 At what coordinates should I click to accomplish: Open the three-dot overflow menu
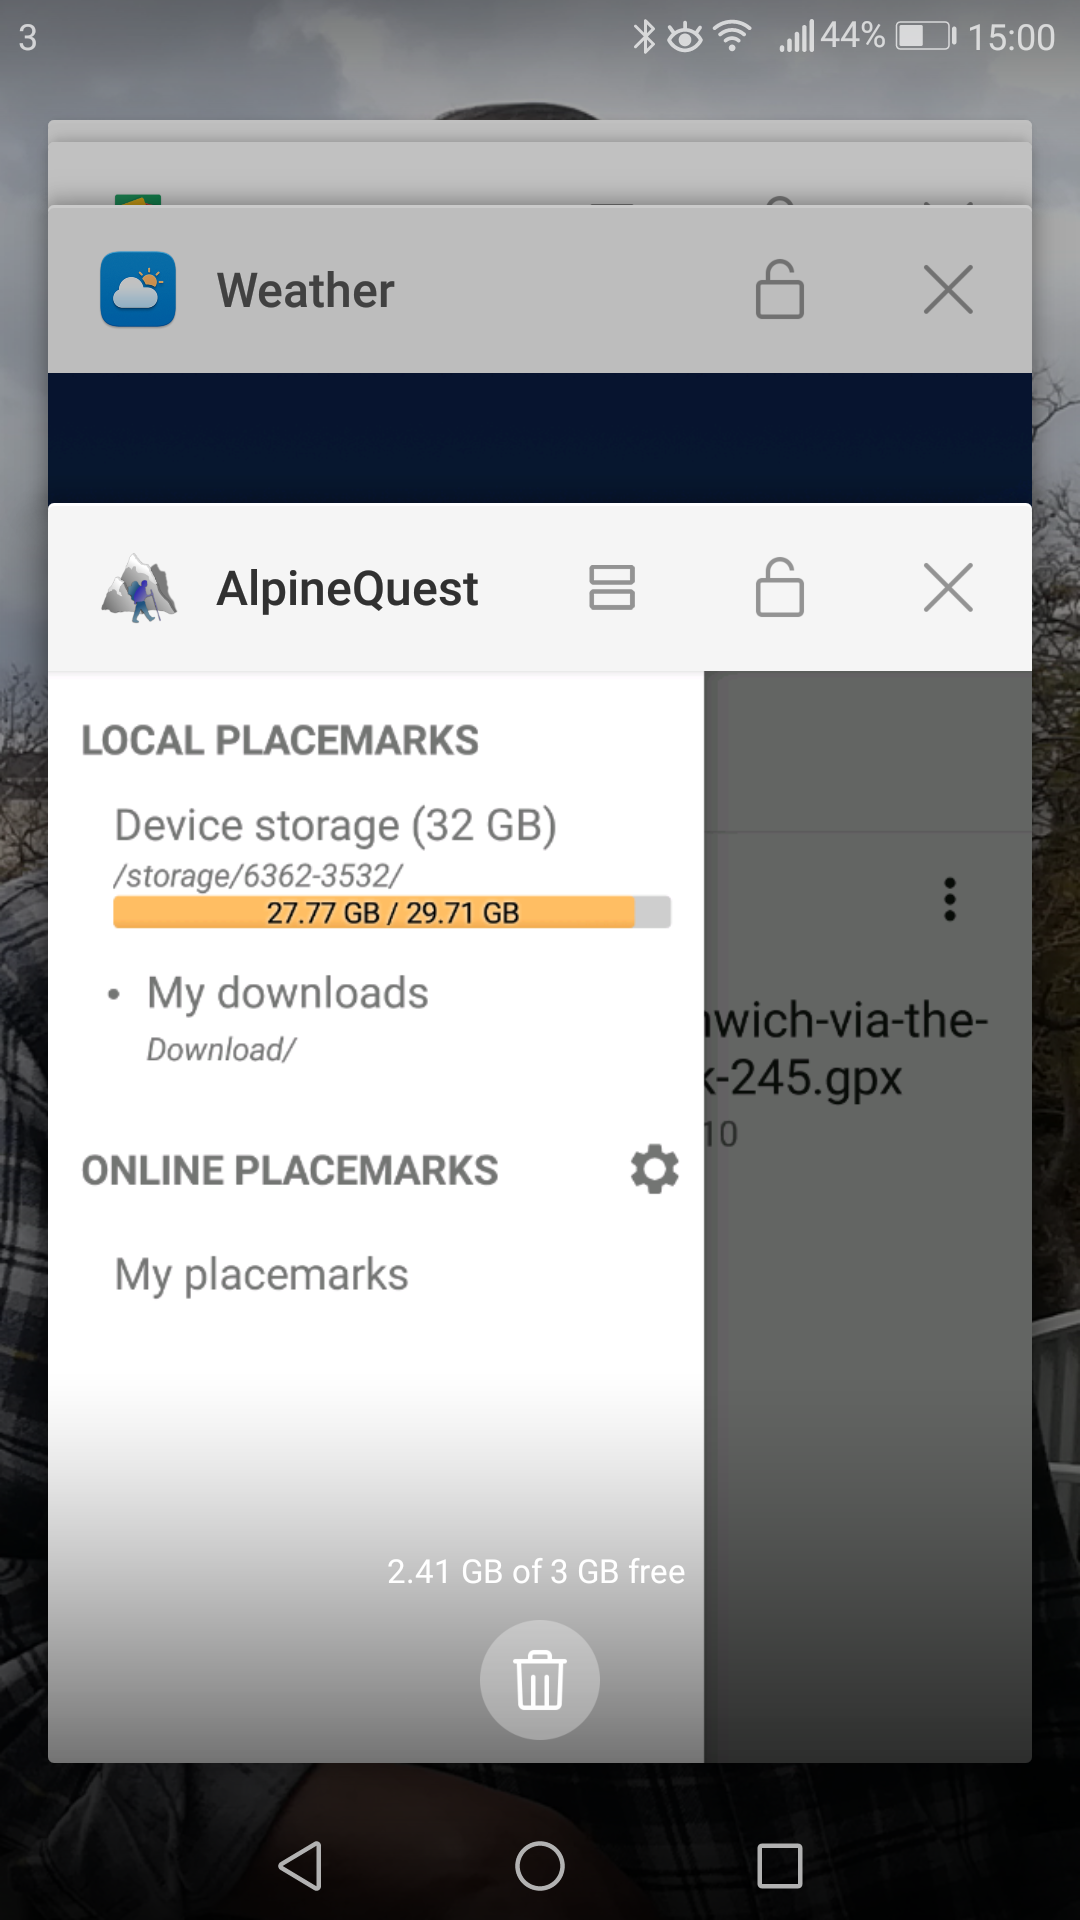coord(950,899)
